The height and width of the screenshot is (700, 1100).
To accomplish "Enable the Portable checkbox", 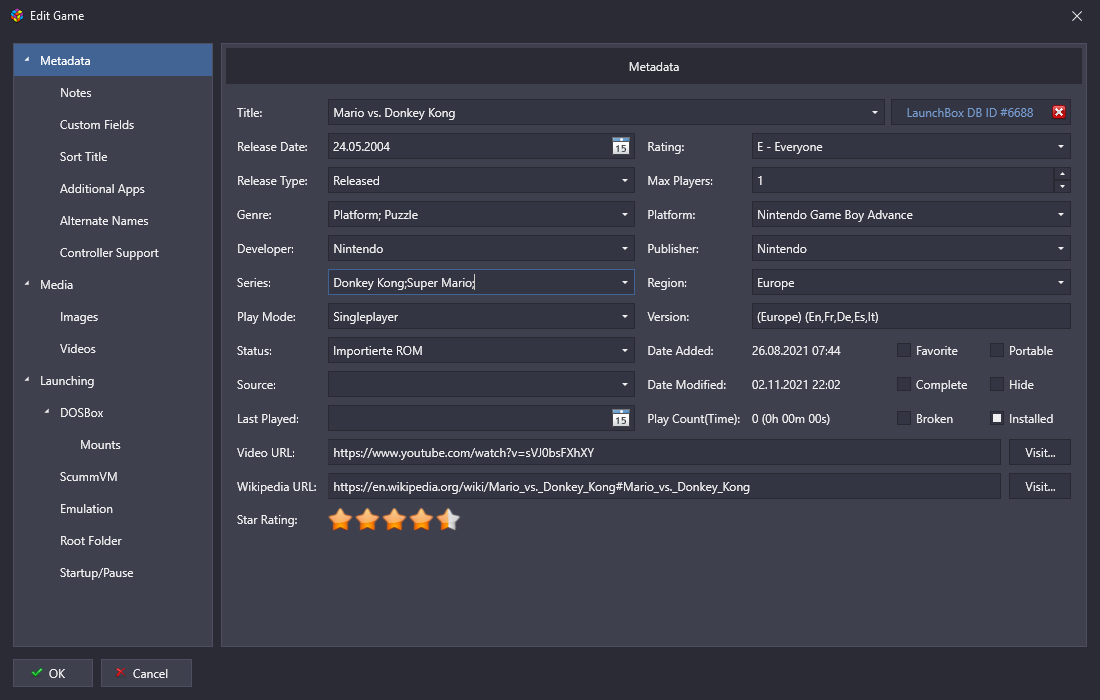I will [996, 350].
